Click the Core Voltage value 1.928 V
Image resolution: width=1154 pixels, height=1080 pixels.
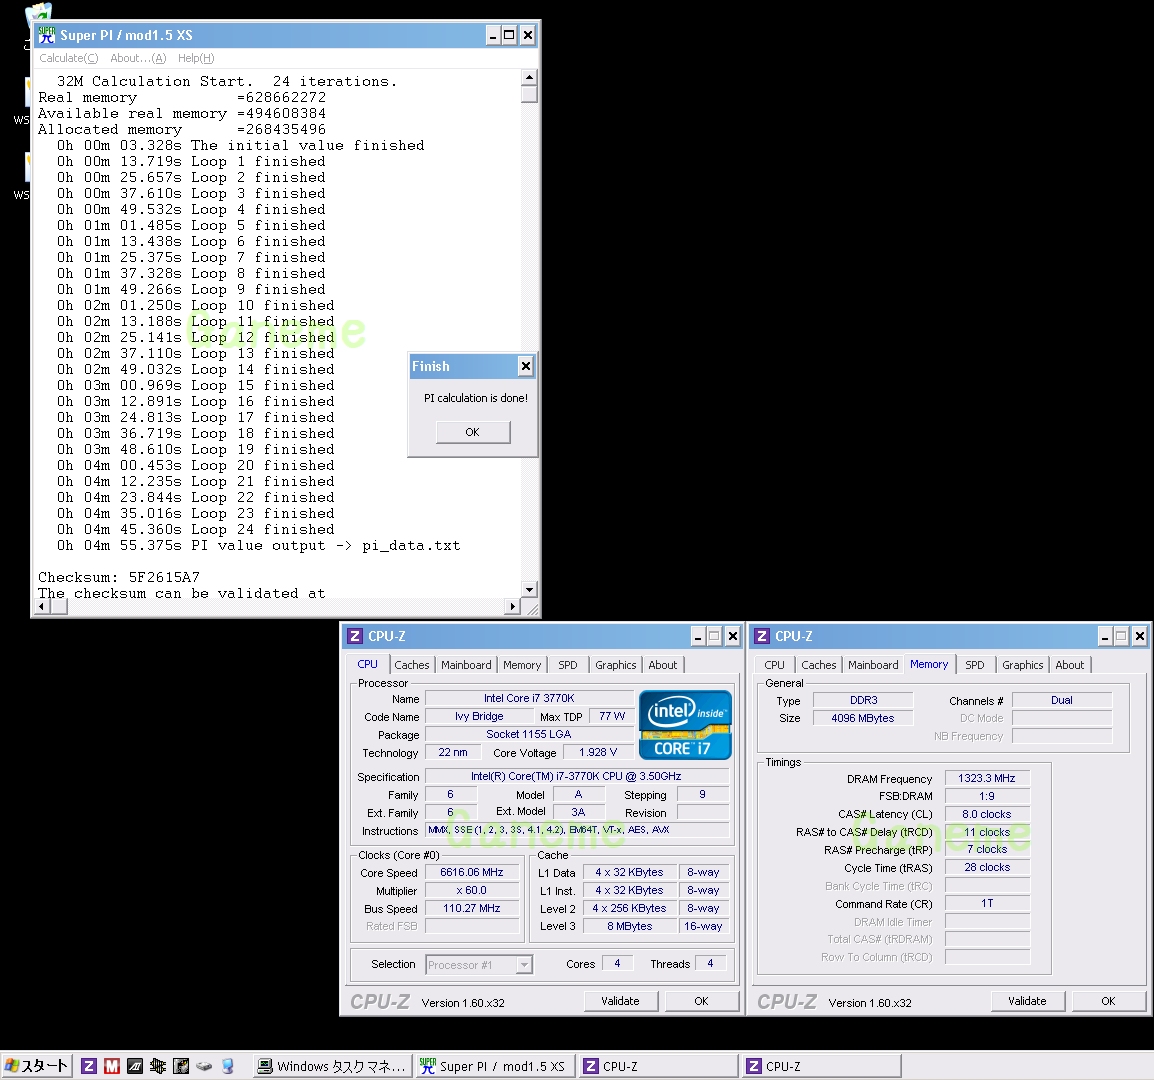coord(598,752)
